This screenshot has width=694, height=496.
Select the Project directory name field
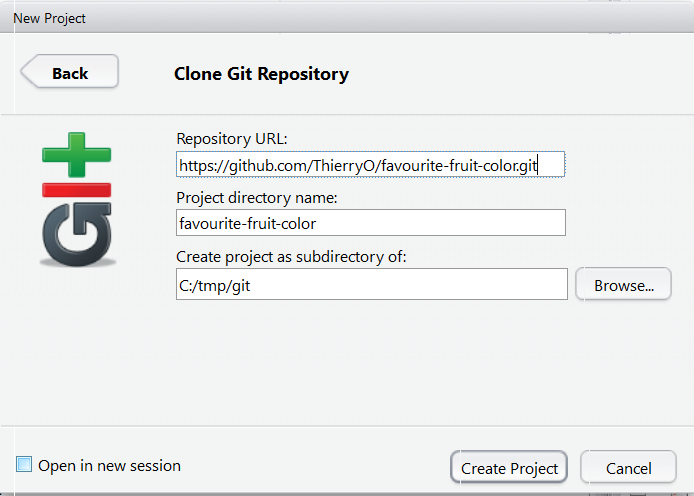(x=370, y=223)
